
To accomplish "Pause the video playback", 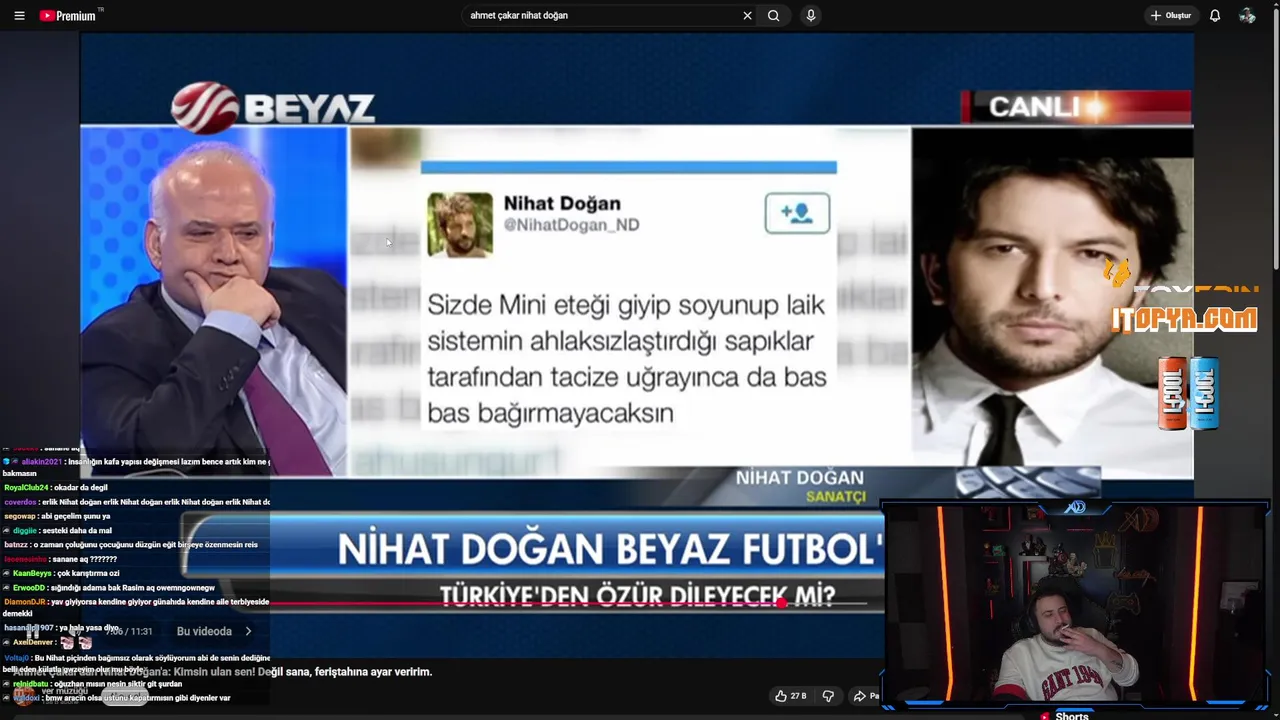I will pyautogui.click(x=33, y=632).
